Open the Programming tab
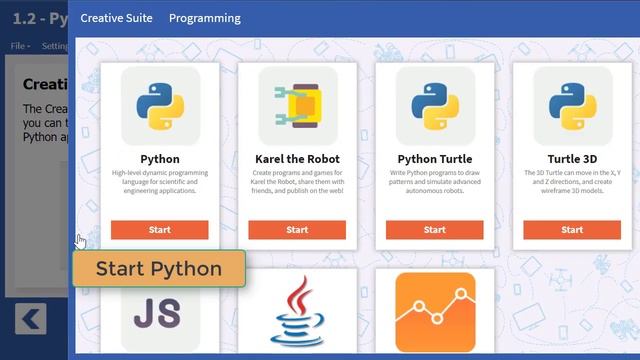The width and height of the screenshot is (640, 360). coord(205,18)
